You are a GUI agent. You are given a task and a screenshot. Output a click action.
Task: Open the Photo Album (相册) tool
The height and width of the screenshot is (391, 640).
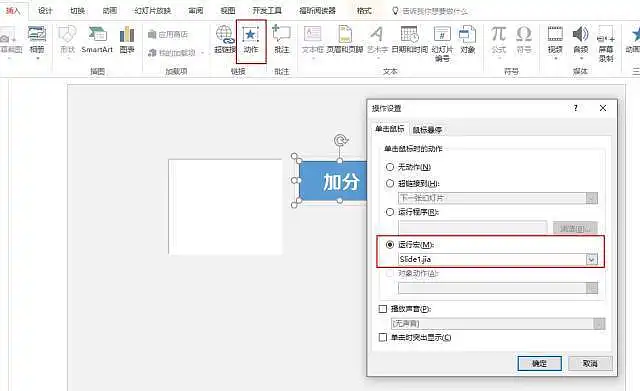[37, 40]
